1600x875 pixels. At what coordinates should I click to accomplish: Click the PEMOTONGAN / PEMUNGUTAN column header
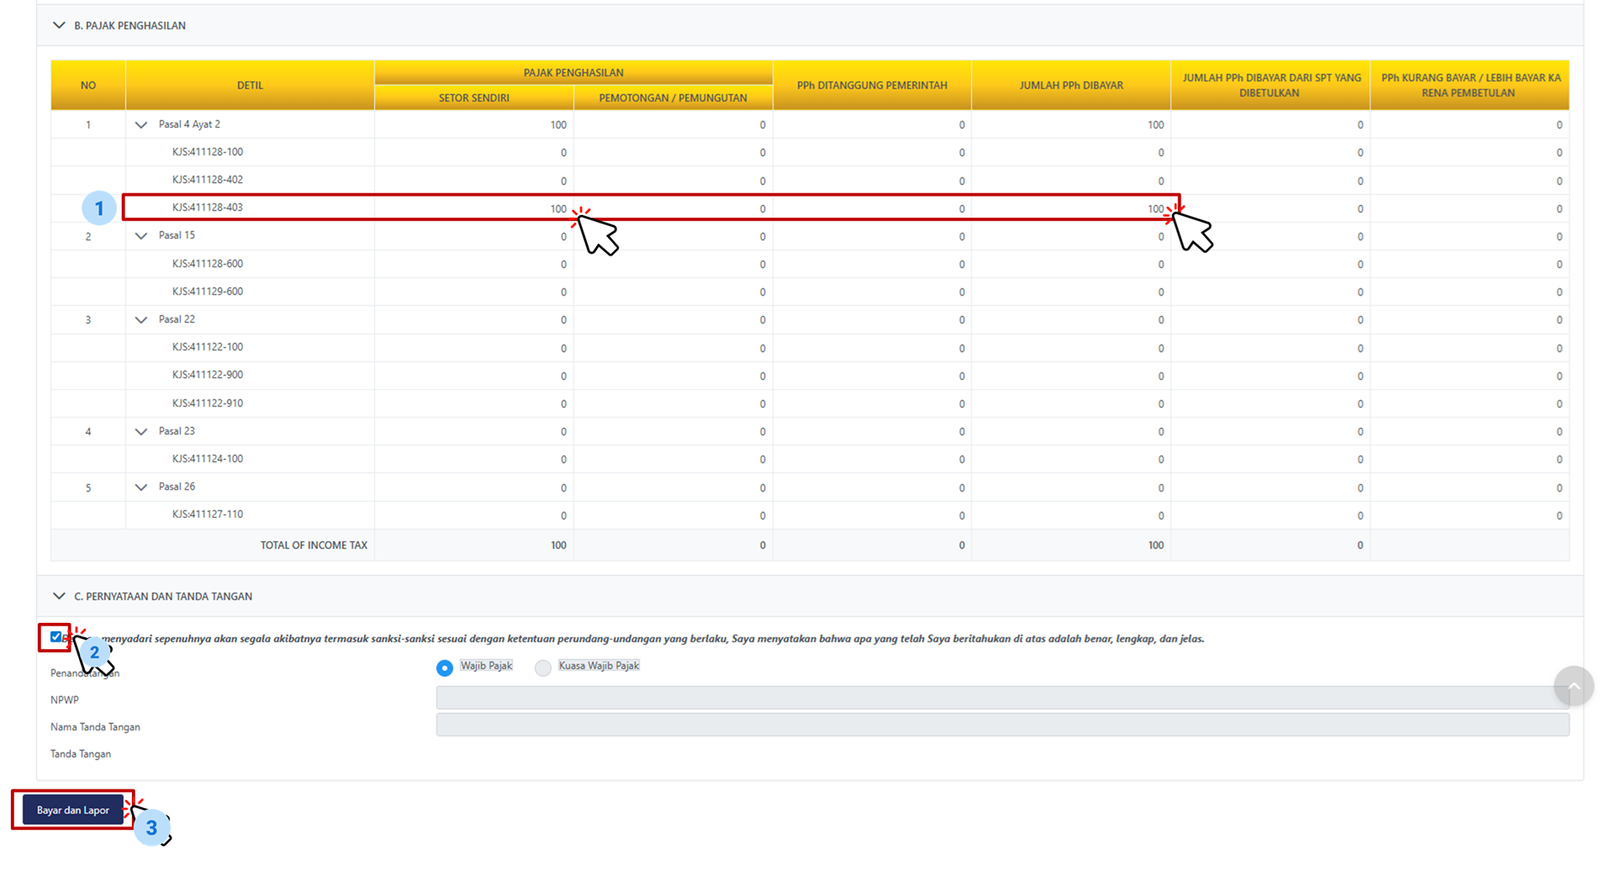pyautogui.click(x=673, y=98)
